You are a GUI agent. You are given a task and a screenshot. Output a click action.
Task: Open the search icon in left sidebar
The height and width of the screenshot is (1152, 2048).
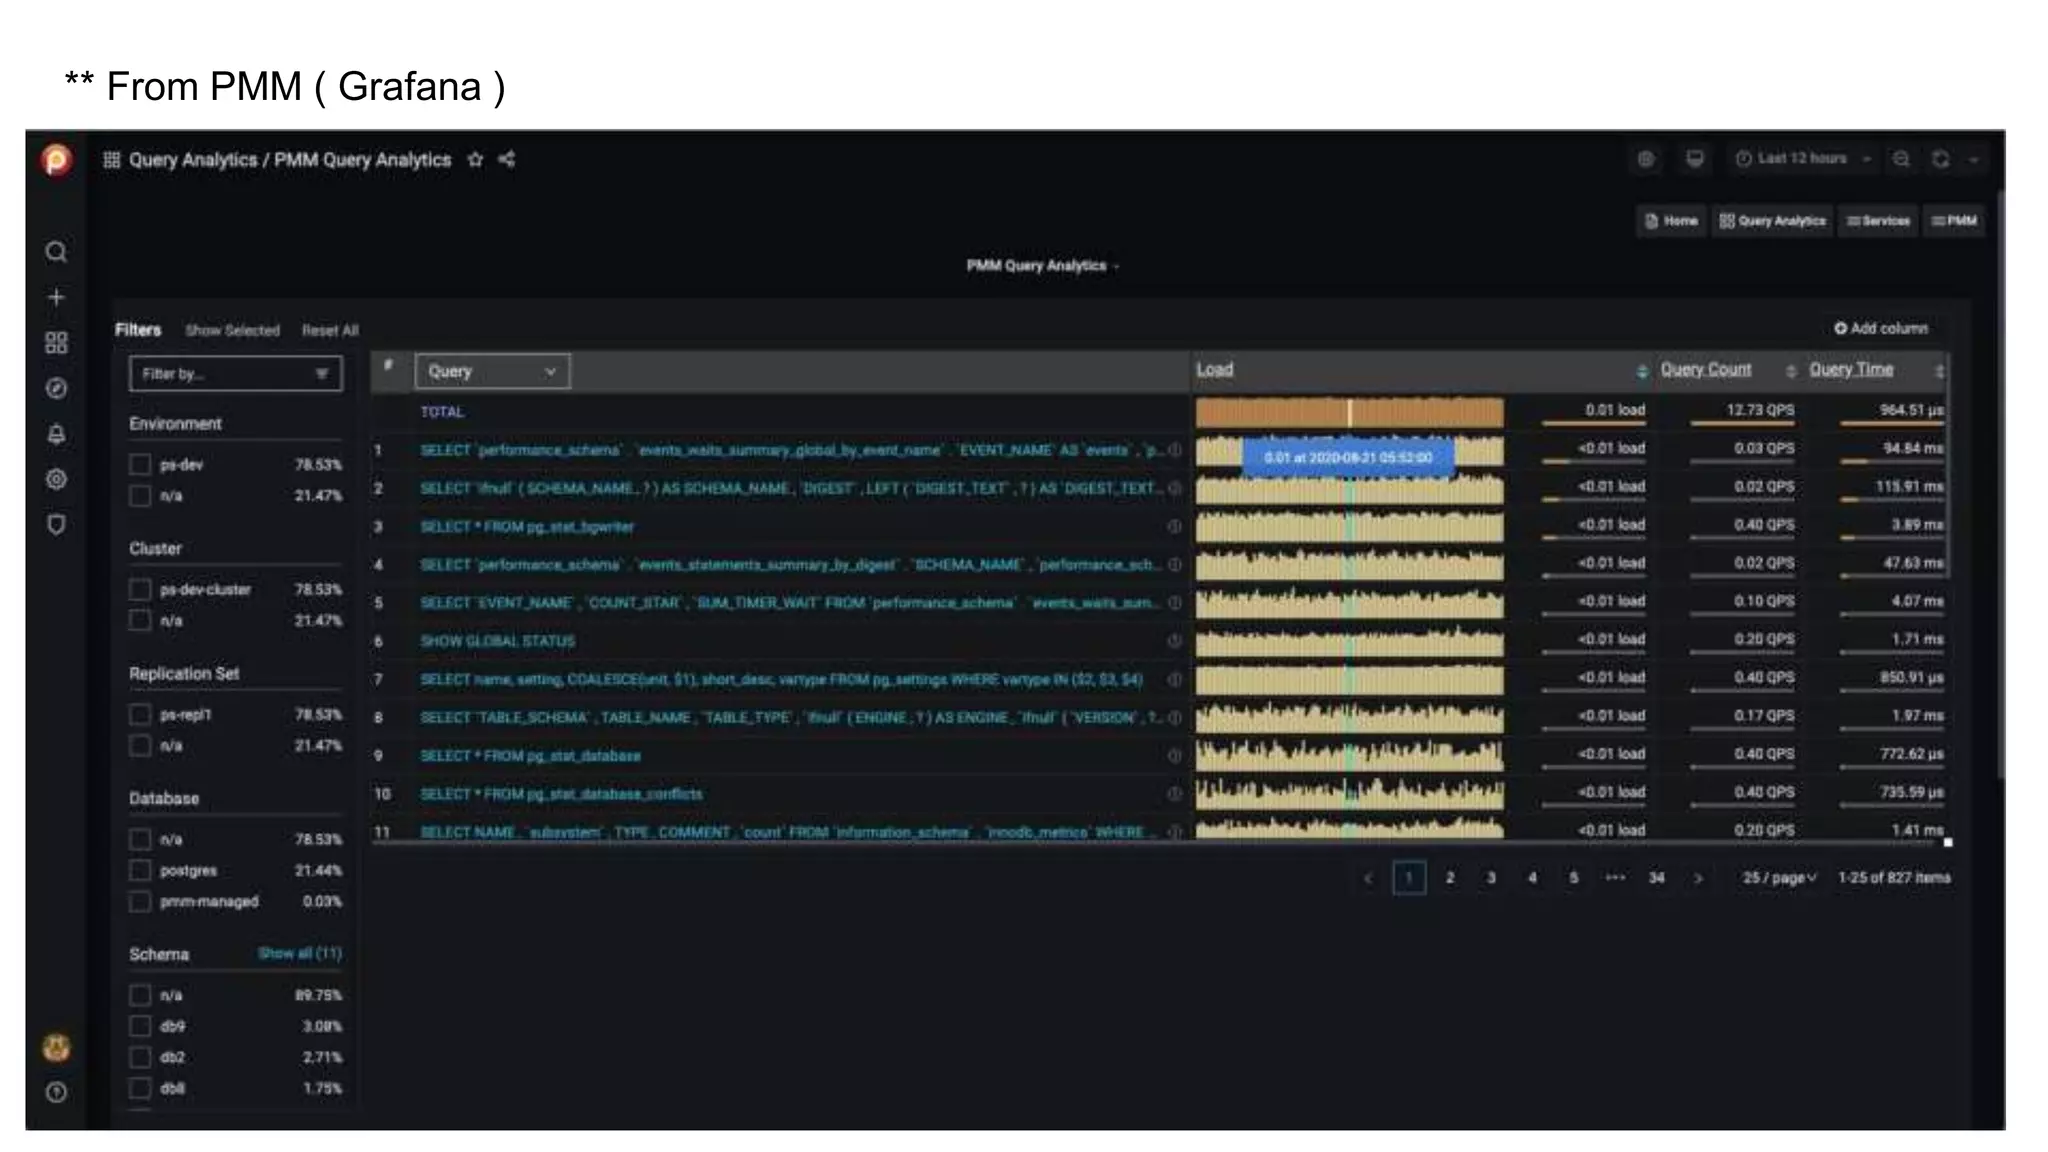coord(56,252)
